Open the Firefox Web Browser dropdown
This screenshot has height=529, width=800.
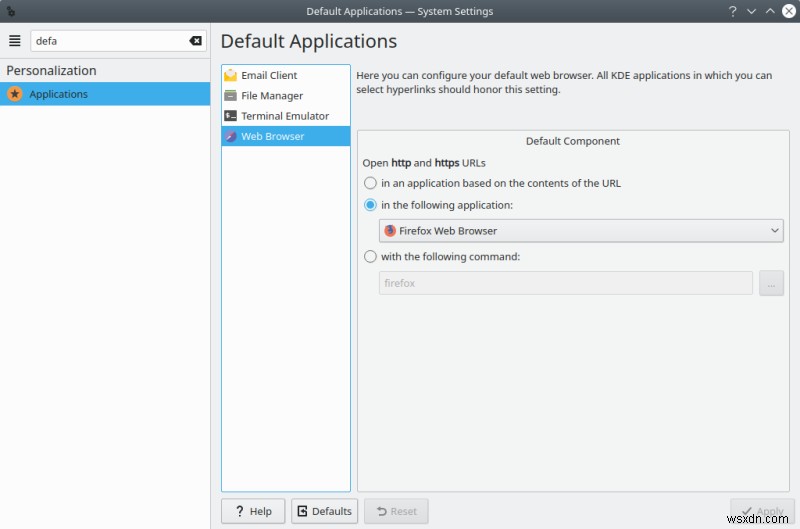[x=581, y=231]
